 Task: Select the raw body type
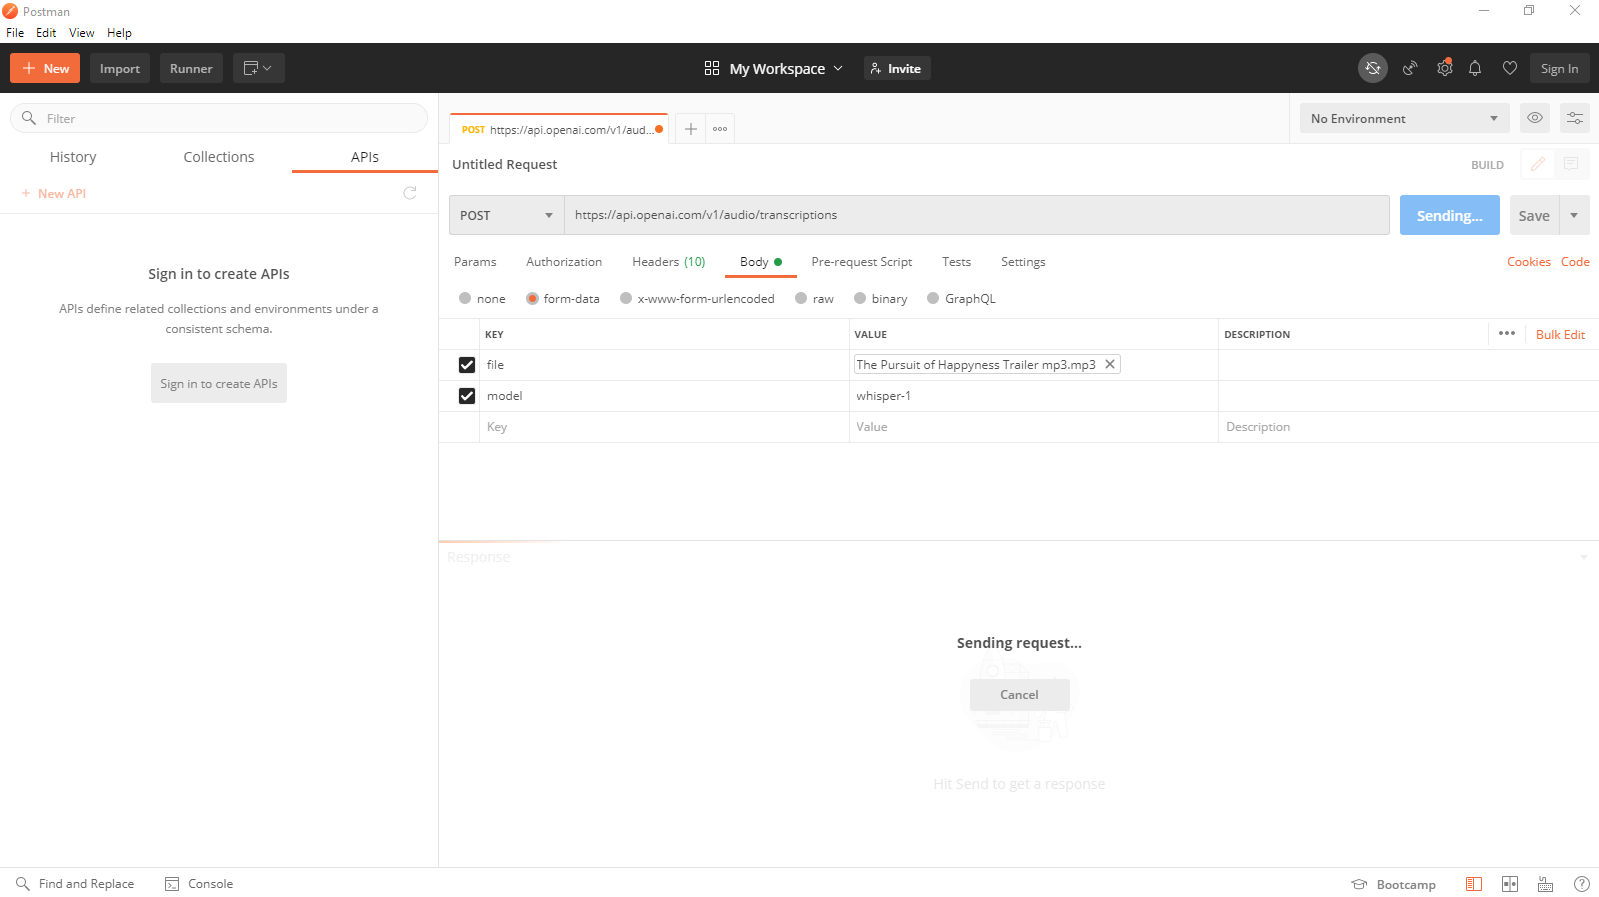pyautogui.click(x=801, y=298)
